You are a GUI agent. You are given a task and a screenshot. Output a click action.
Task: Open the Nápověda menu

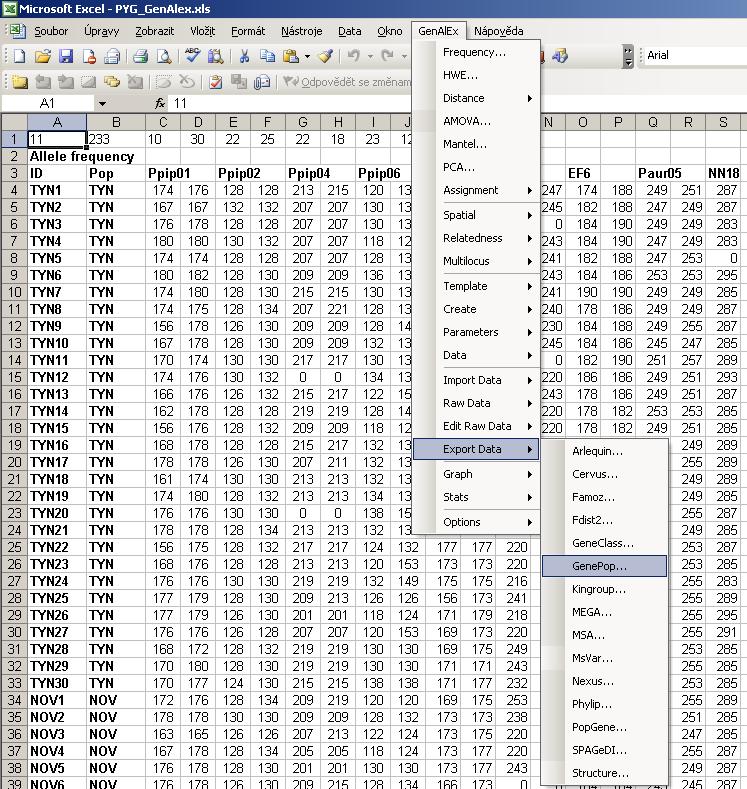(499, 31)
